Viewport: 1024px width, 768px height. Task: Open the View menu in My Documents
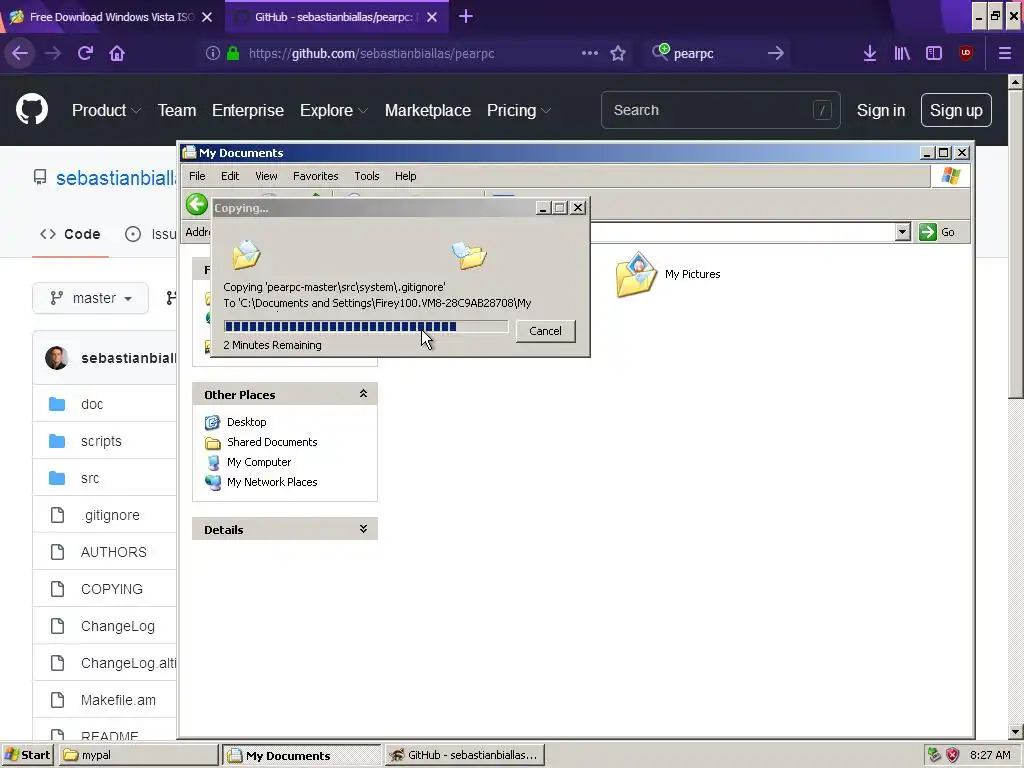[266, 176]
